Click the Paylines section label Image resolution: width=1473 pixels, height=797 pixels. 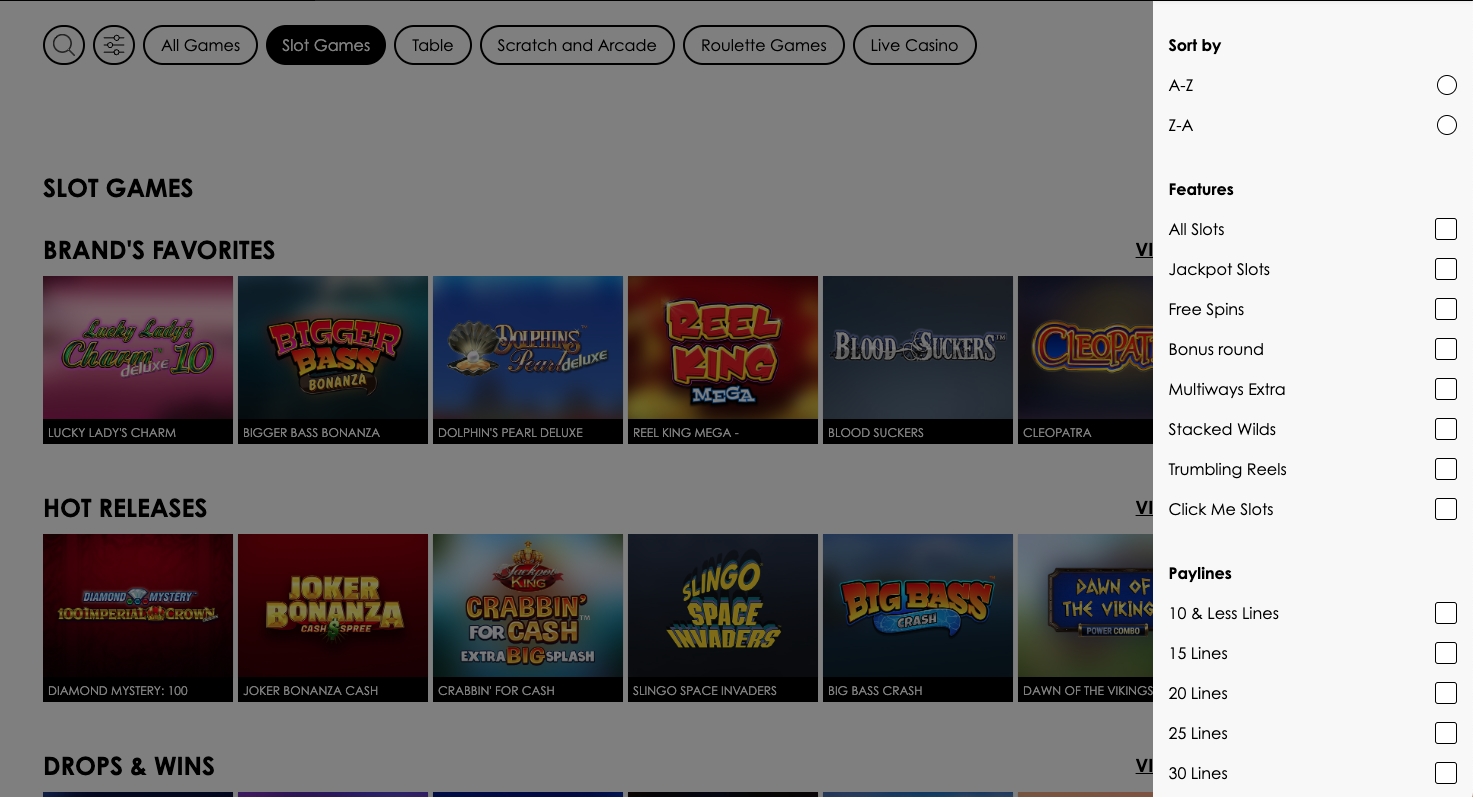click(1200, 573)
